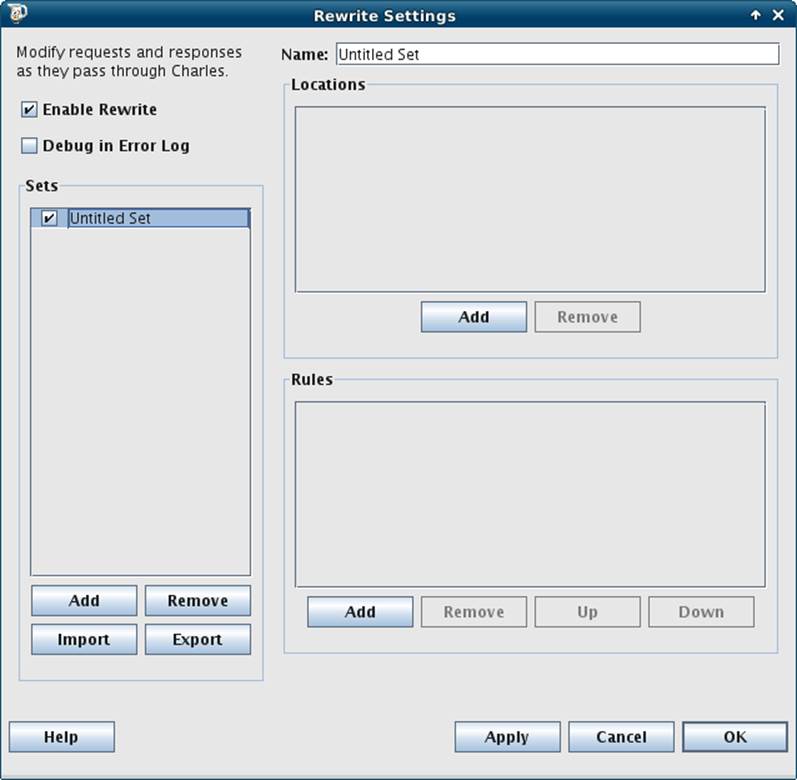Click the Export button
This screenshot has width=797, height=780.
tap(198, 639)
